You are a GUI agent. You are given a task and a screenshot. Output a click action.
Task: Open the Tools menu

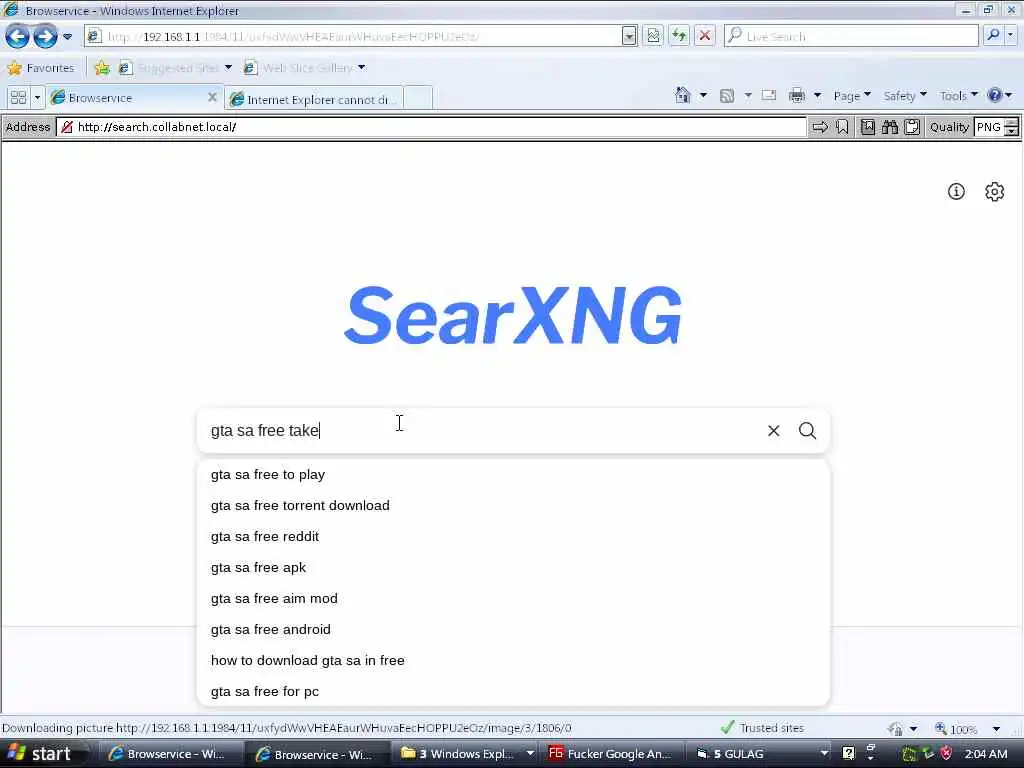coord(958,96)
